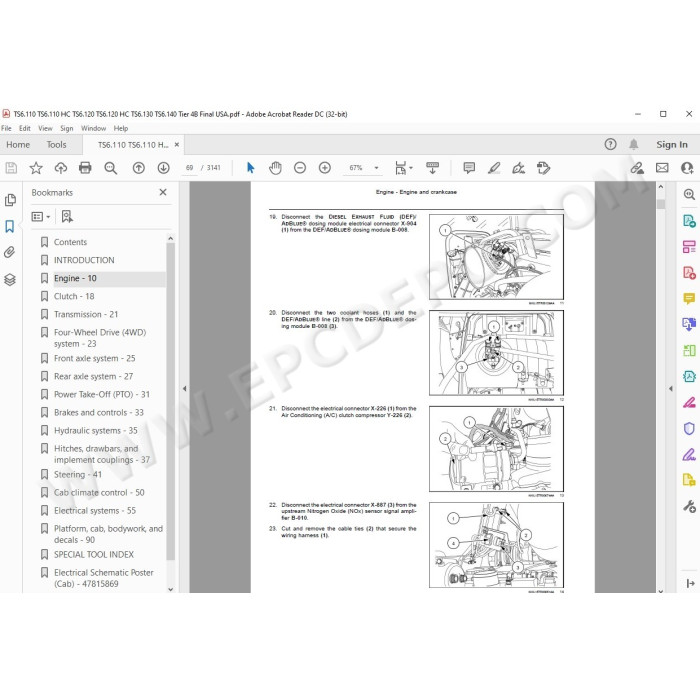Open the Layers panel icon
The image size is (700, 700).
10,279
